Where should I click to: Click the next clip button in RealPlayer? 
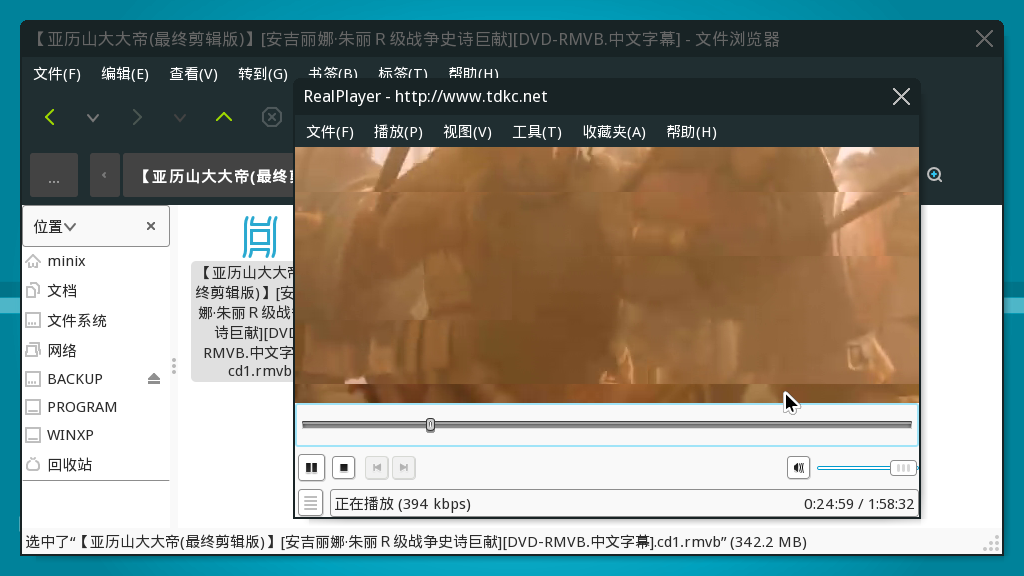[404, 468]
